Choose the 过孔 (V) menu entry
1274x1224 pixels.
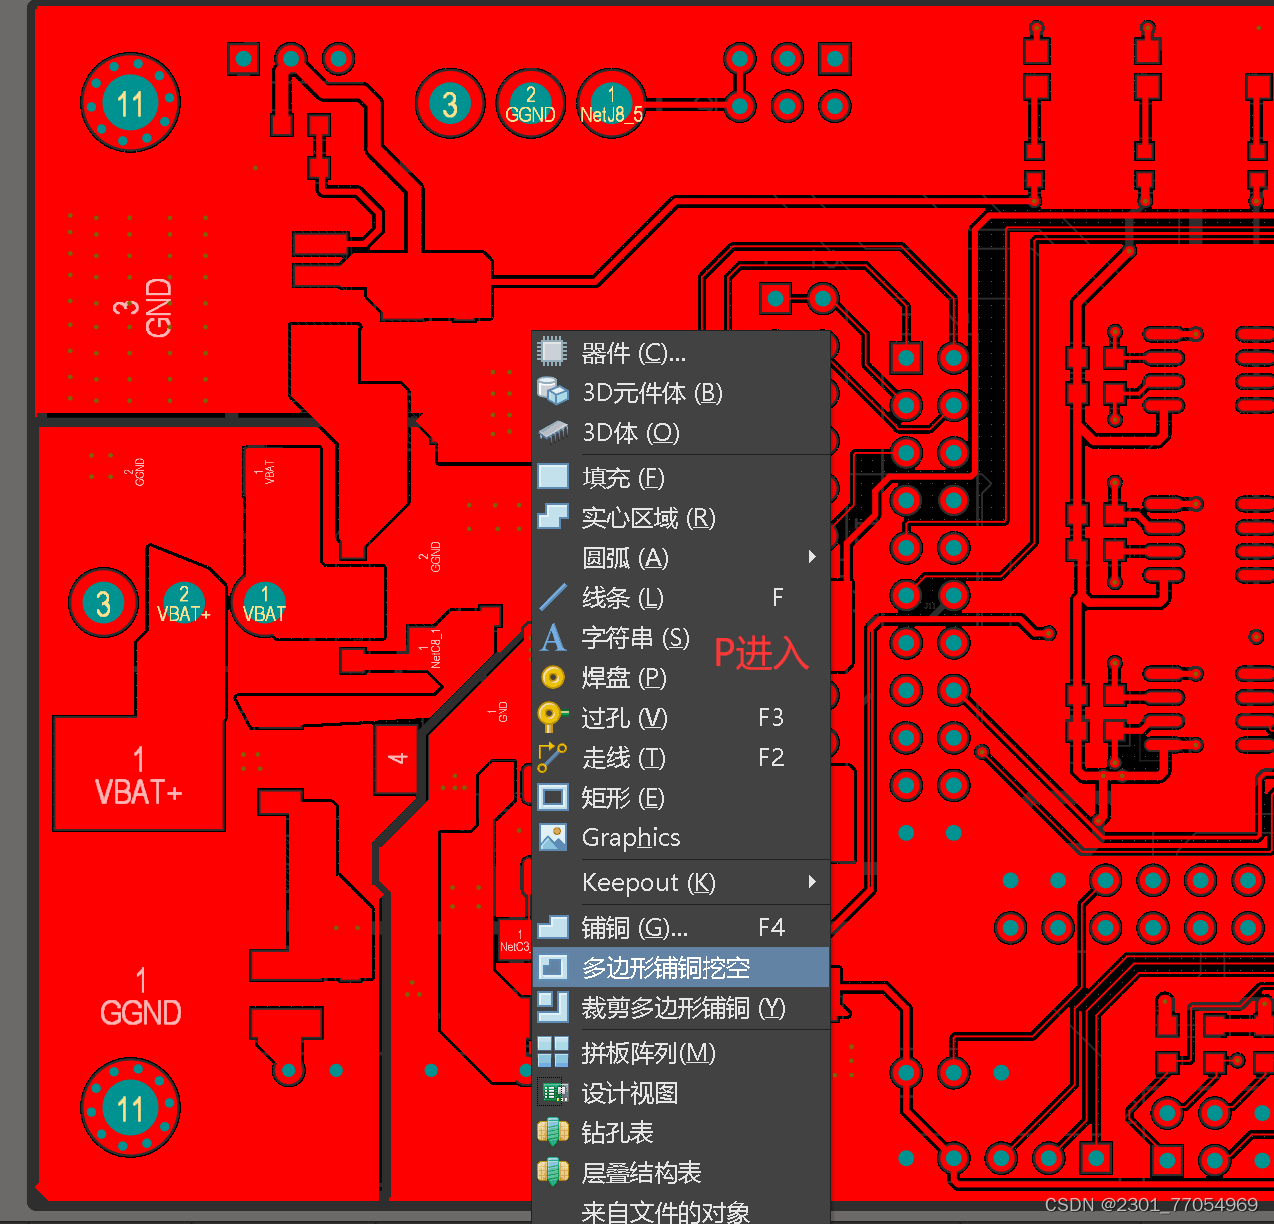[x=681, y=717]
